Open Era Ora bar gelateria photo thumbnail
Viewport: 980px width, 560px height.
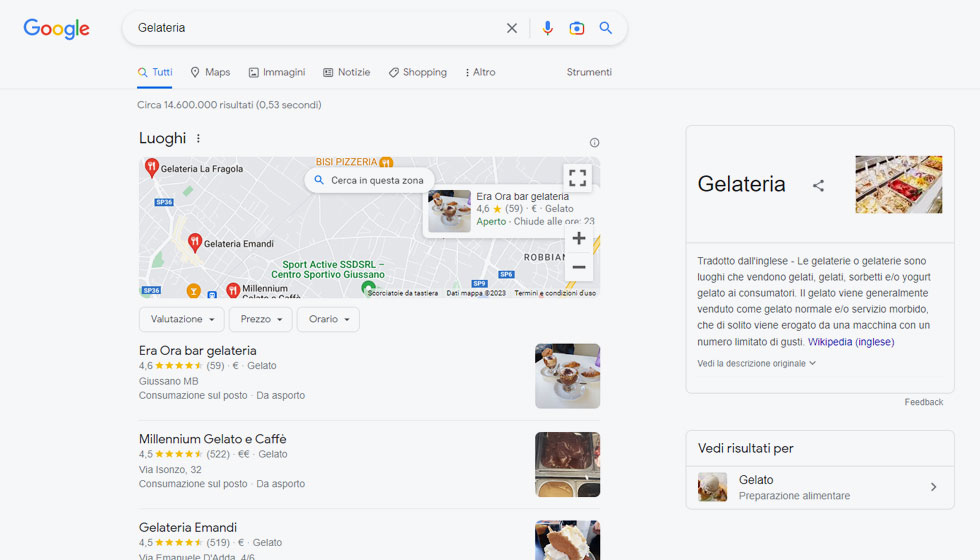(x=568, y=376)
